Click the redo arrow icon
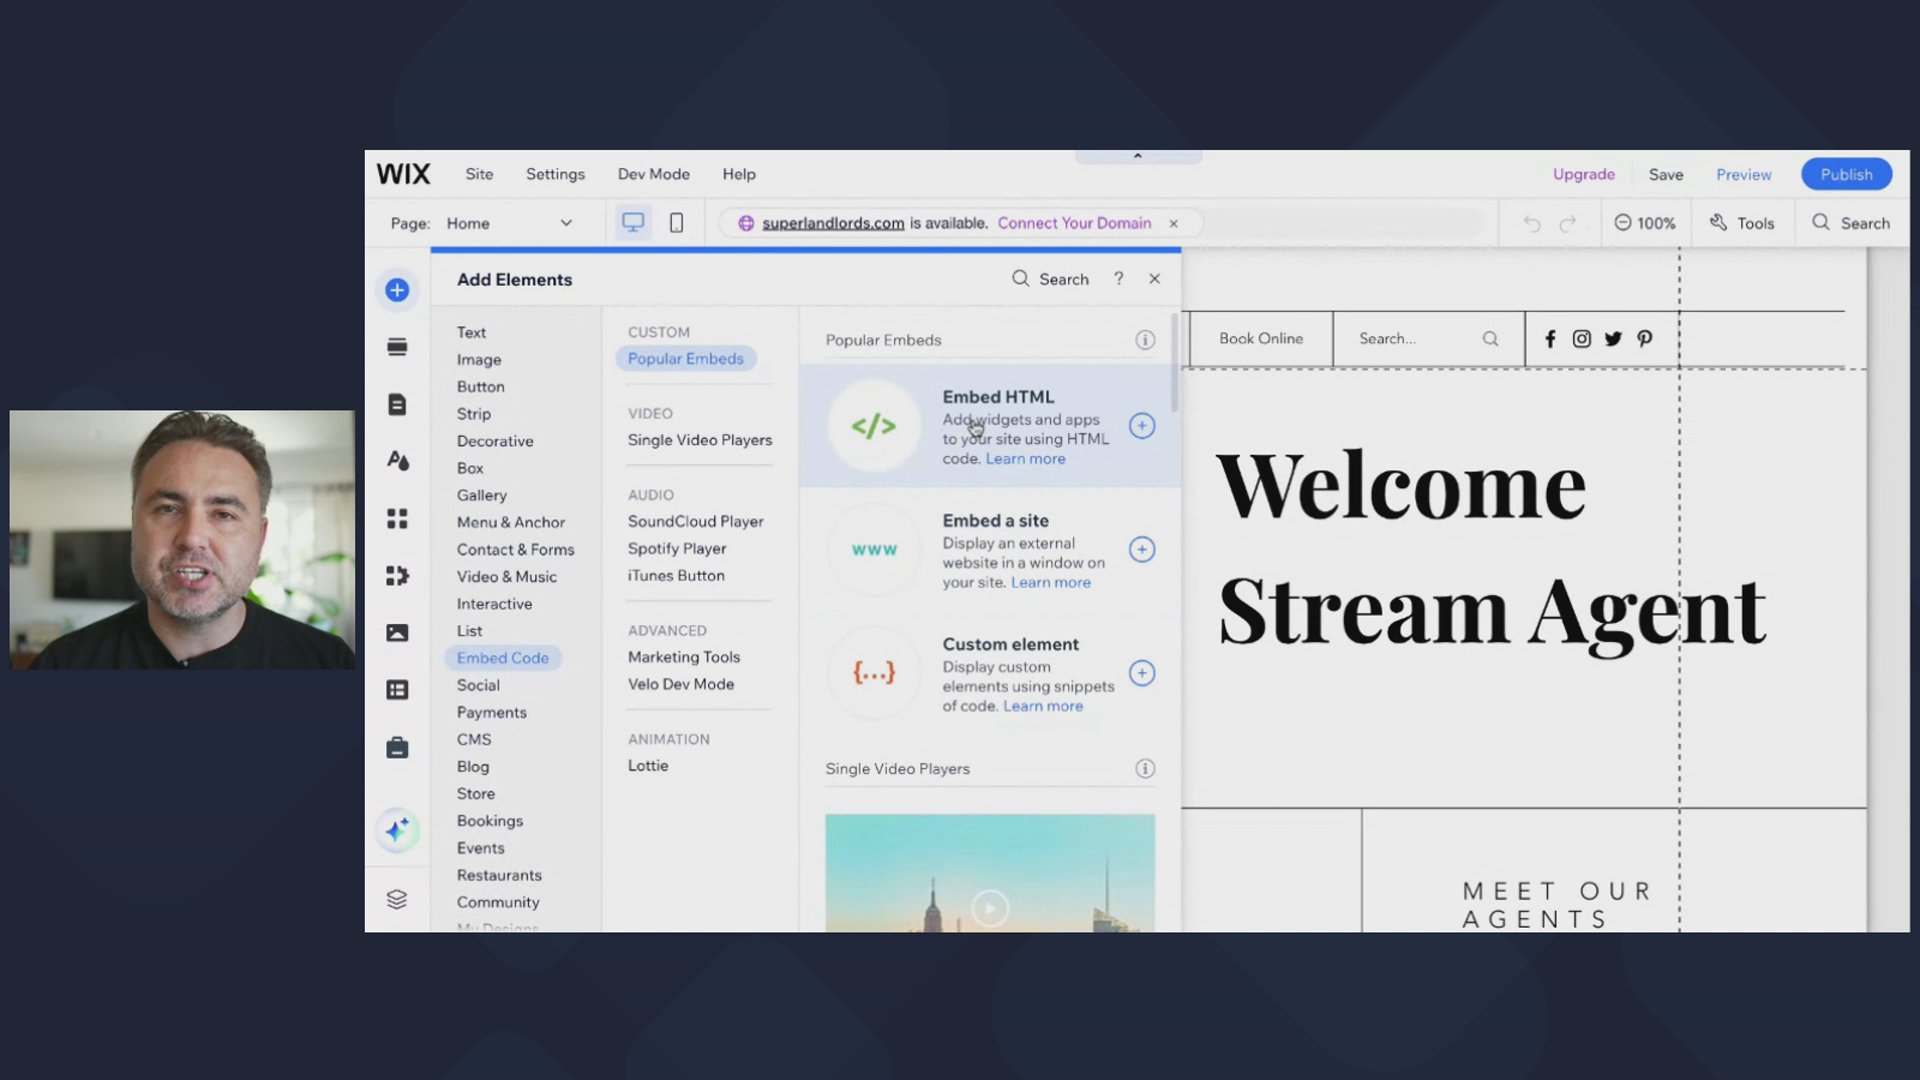Screen dimensions: 1920x1080 point(1568,224)
